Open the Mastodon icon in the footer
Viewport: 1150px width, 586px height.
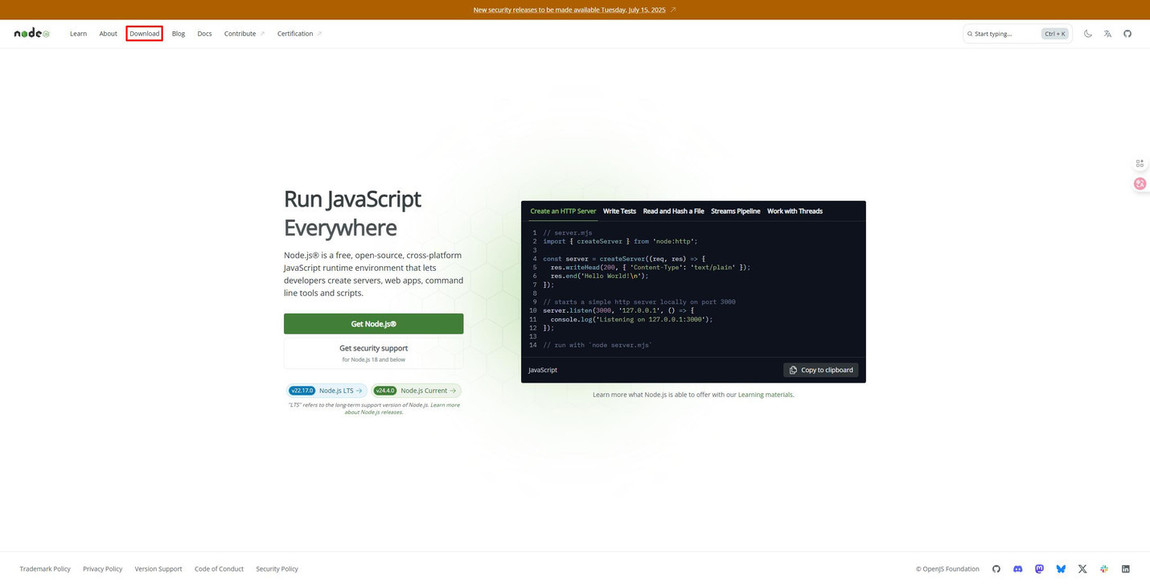click(x=1039, y=568)
